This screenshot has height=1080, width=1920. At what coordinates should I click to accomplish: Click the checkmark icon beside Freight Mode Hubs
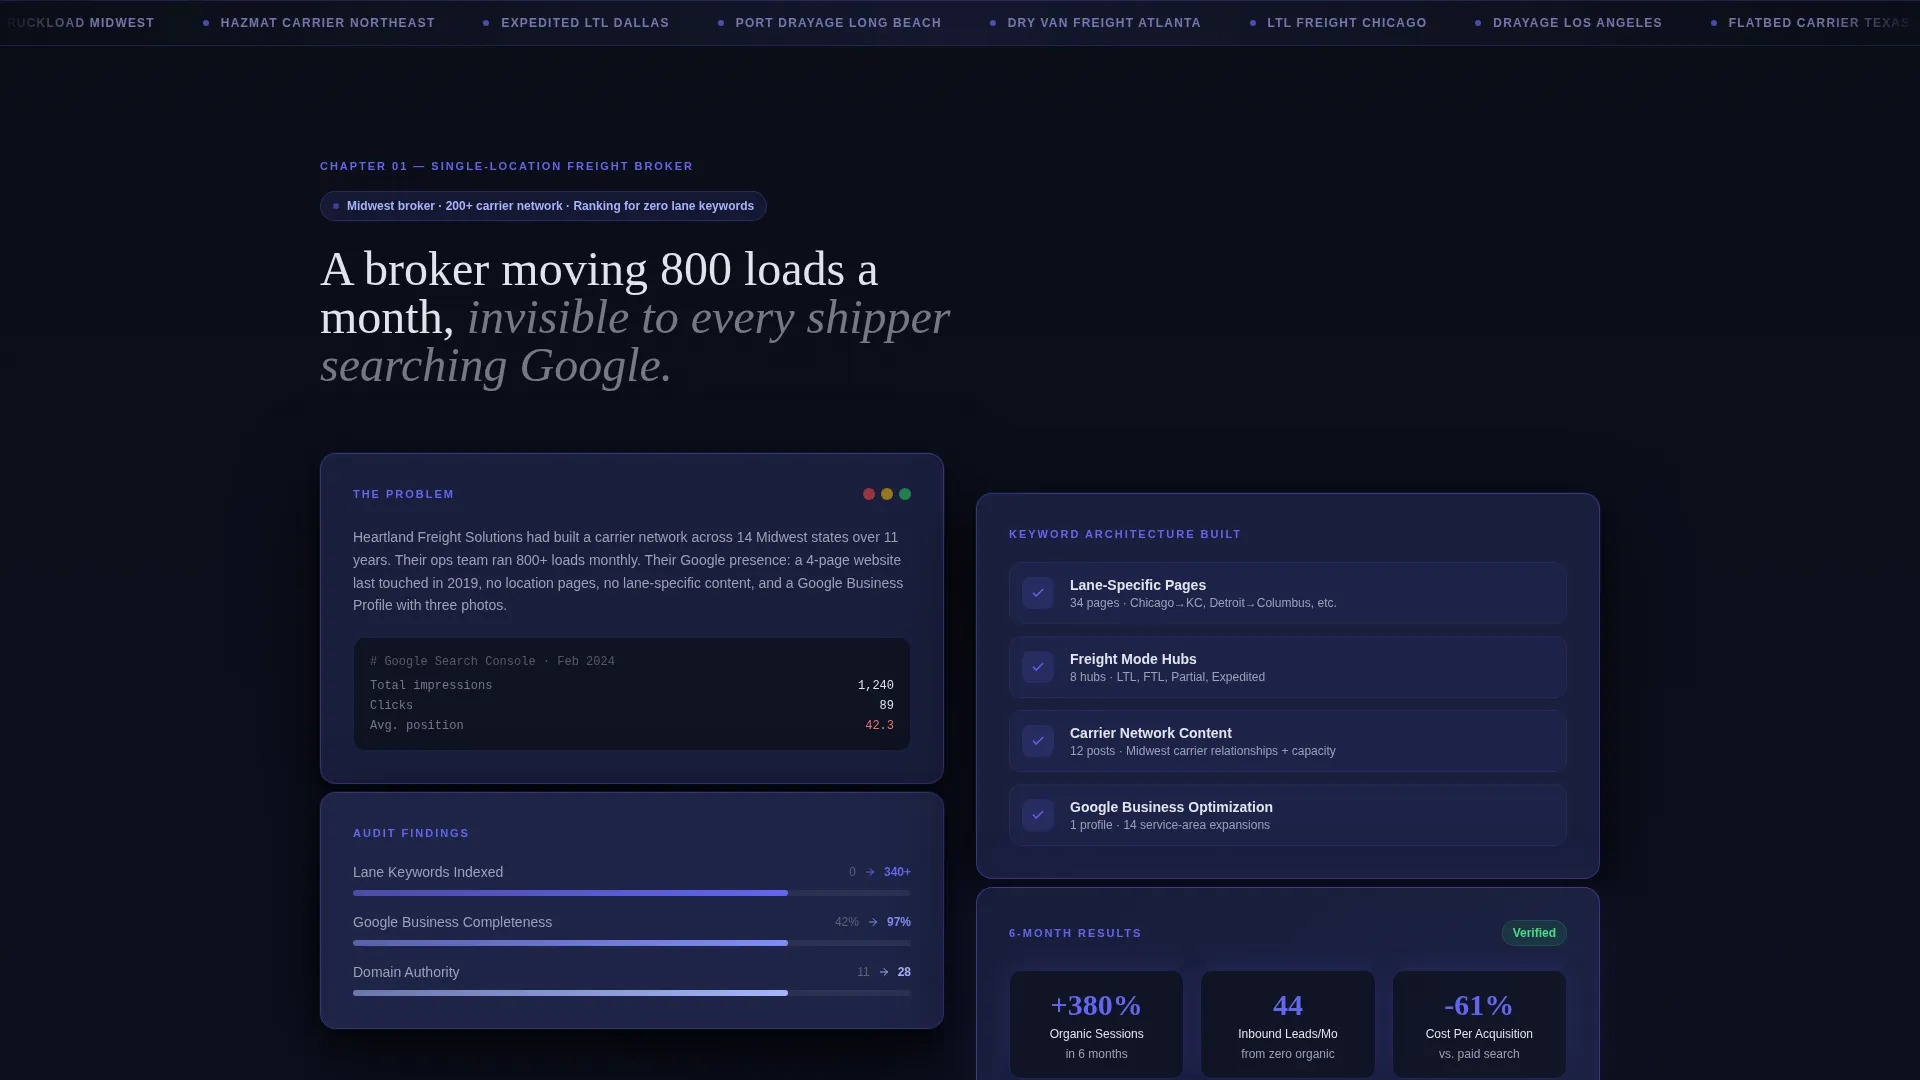(x=1038, y=667)
